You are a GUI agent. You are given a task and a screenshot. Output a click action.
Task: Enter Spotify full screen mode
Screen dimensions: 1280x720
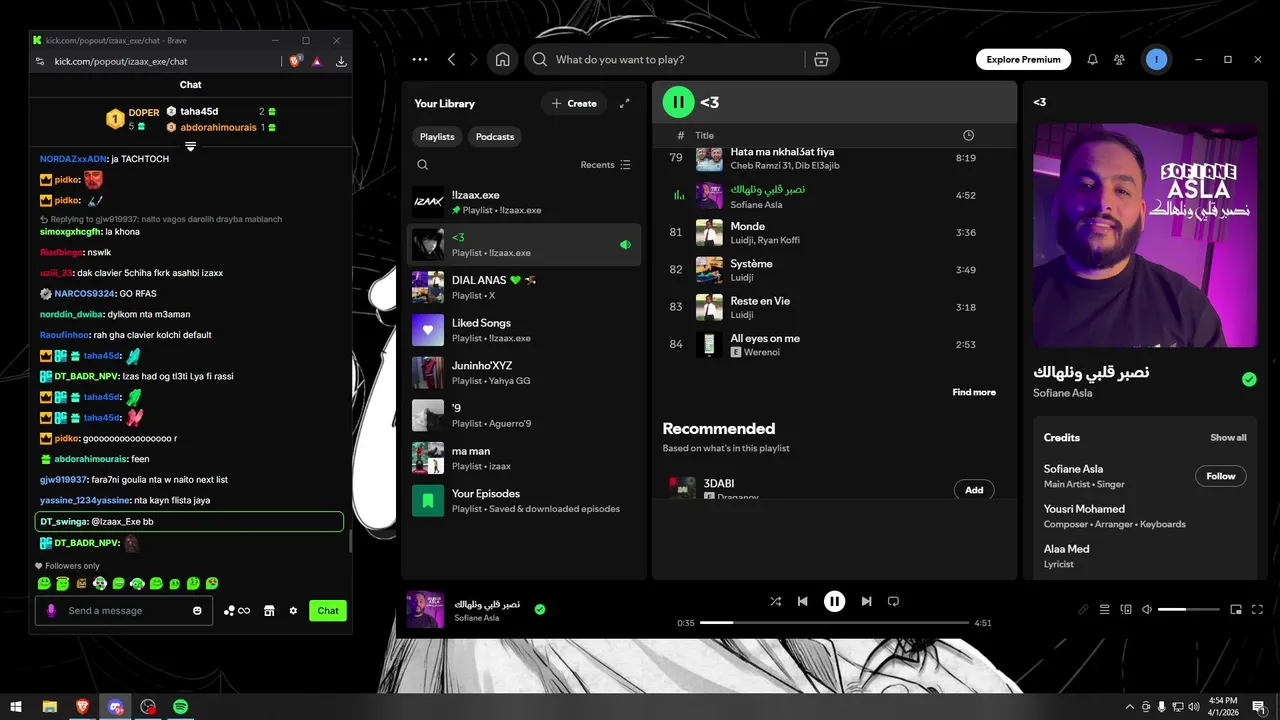[x=1258, y=609]
